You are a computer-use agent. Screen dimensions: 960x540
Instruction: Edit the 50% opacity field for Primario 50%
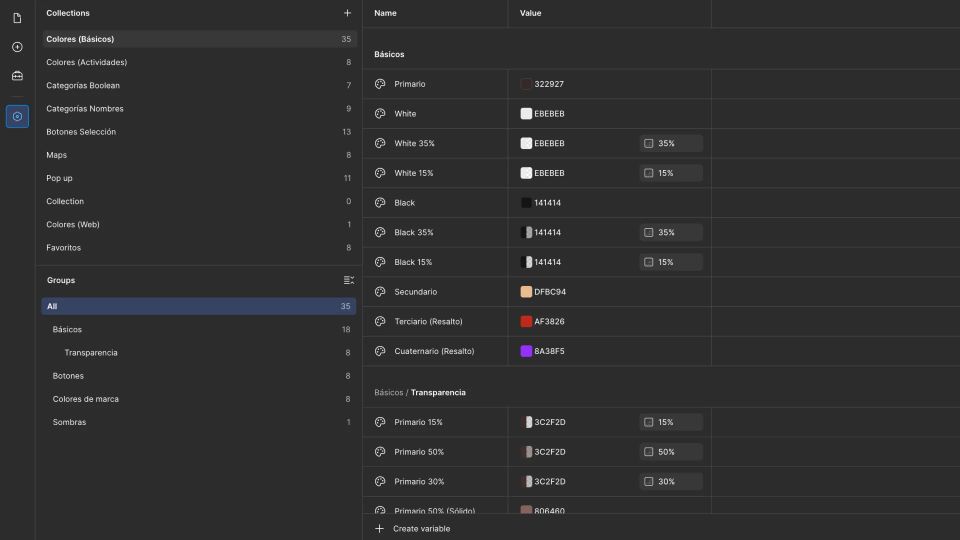(671, 452)
